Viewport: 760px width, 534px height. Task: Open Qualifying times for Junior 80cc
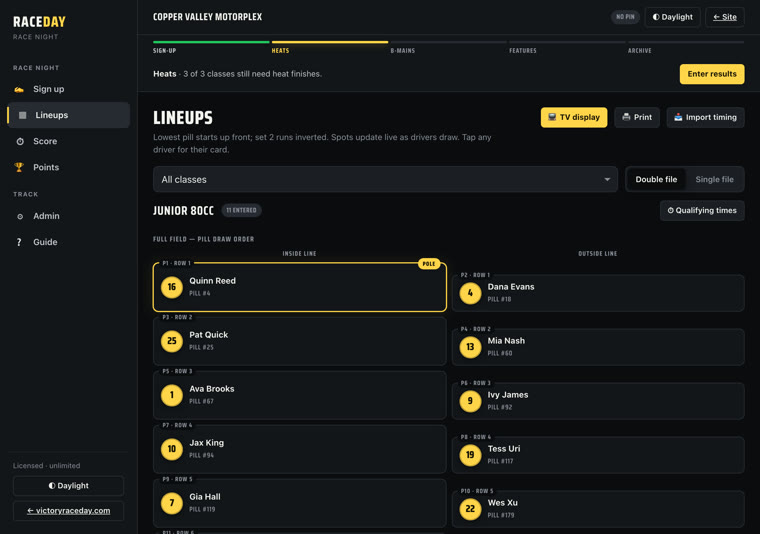pyautogui.click(x=702, y=210)
